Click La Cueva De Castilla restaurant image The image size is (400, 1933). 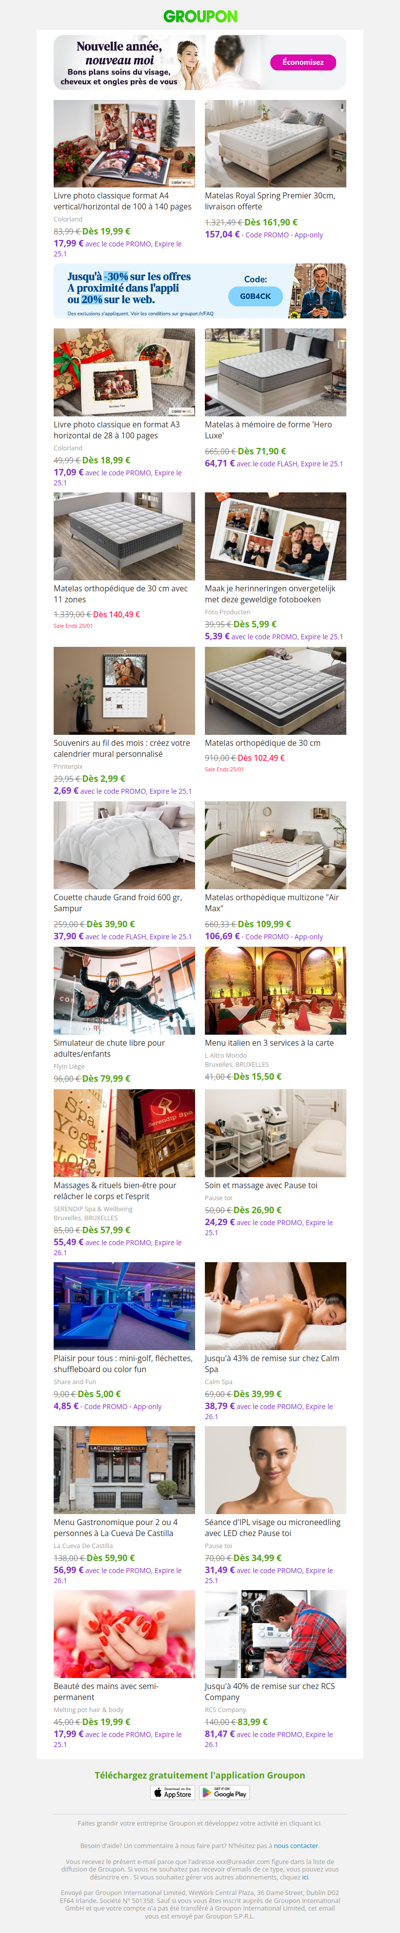[124, 1470]
